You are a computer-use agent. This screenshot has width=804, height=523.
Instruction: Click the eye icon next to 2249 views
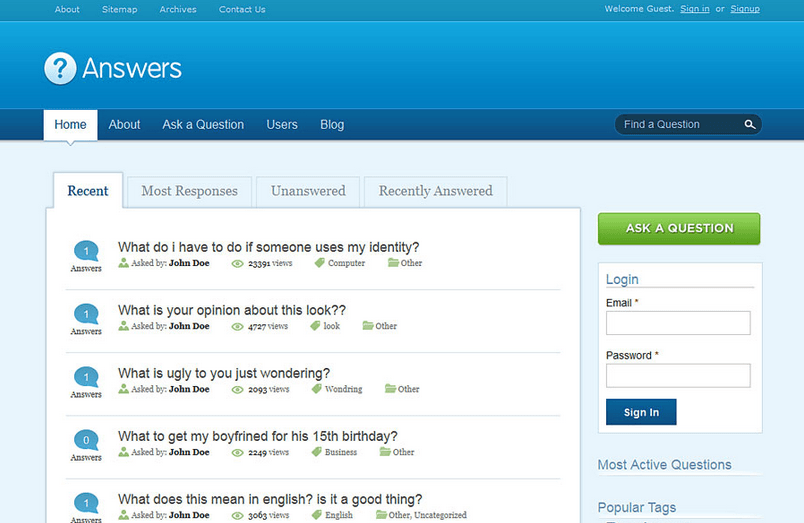(x=237, y=453)
